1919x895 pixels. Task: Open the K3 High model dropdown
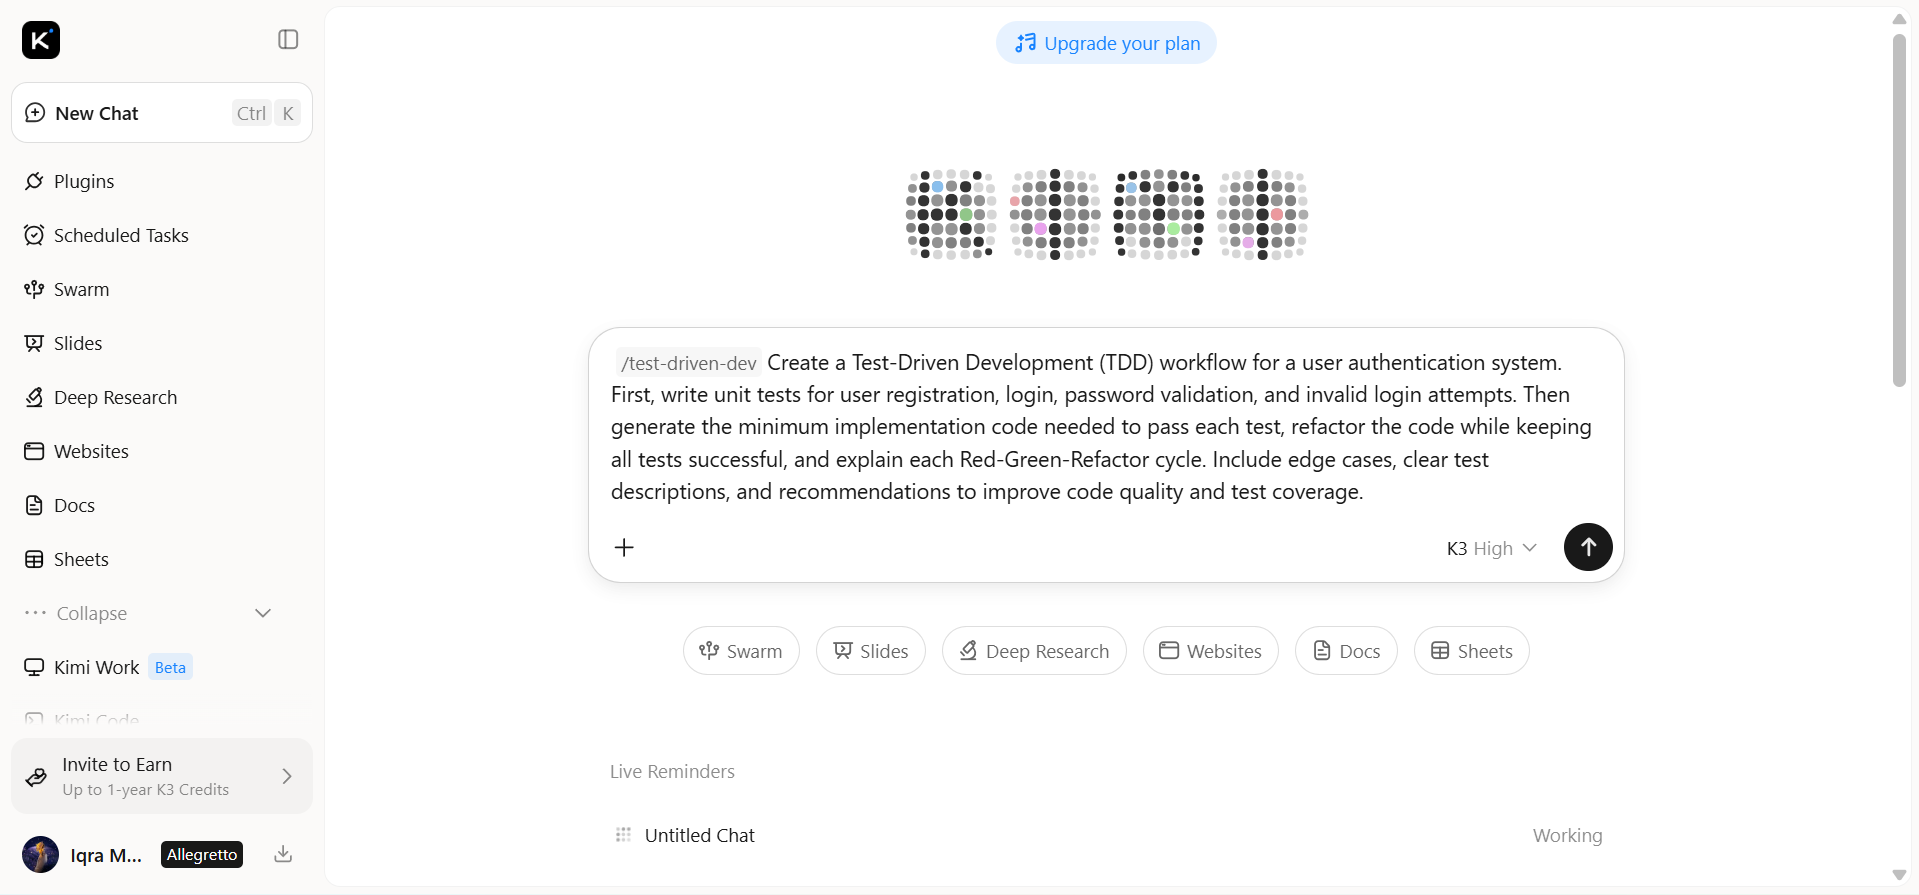pos(1491,548)
